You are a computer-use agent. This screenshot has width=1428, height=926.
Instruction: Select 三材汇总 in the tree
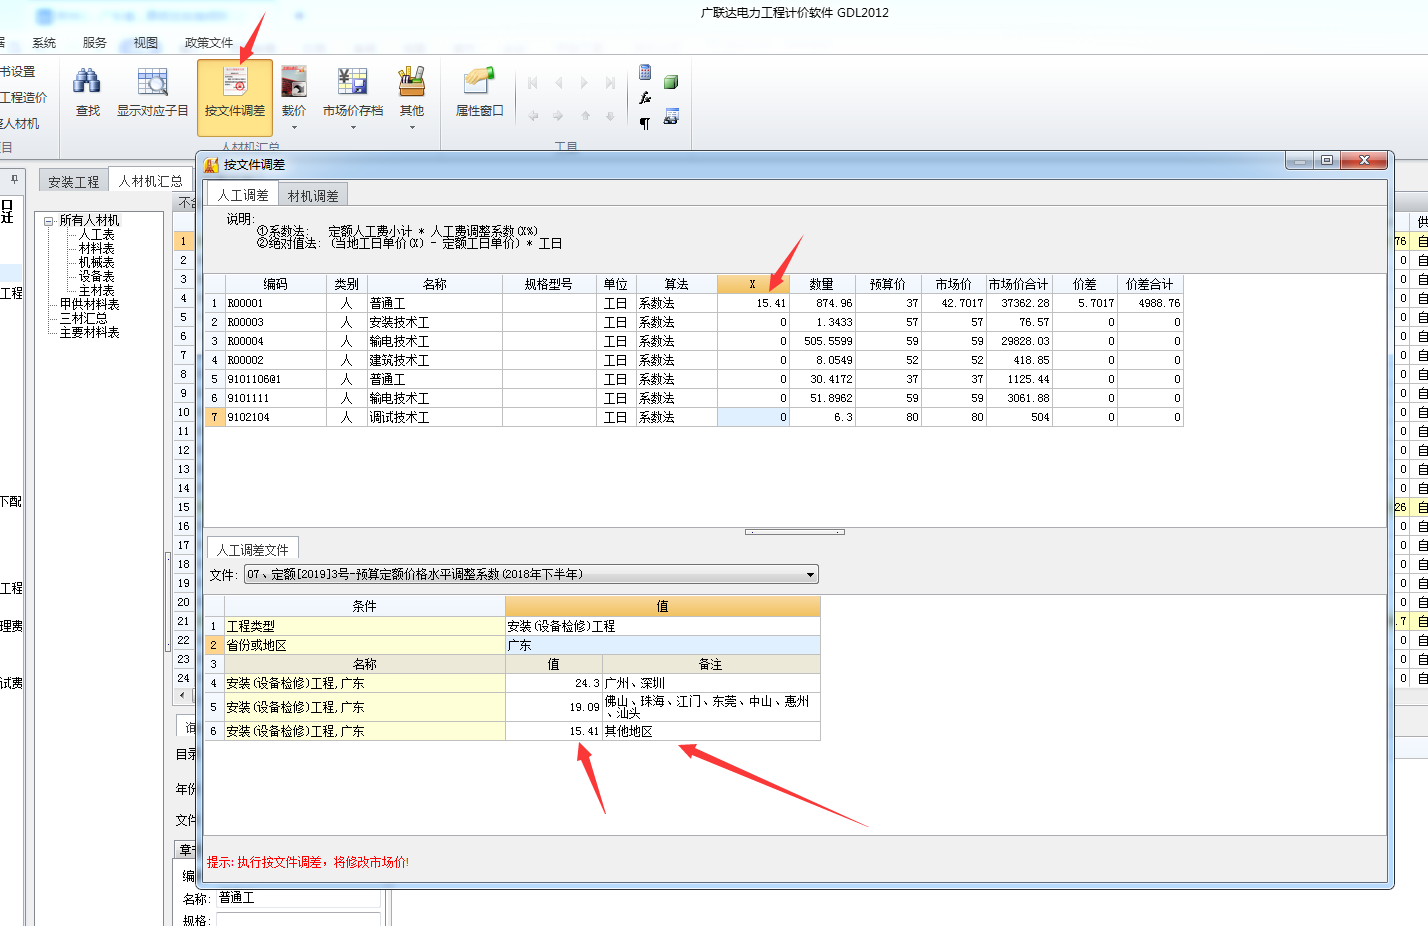click(x=83, y=318)
